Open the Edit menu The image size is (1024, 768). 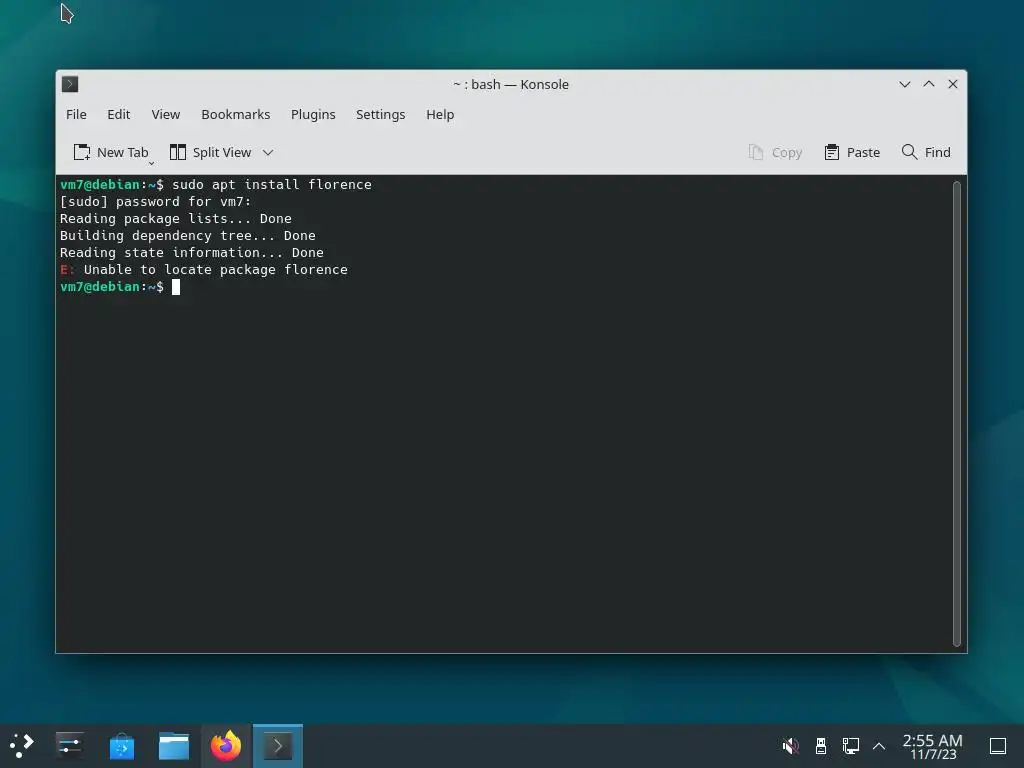(118, 114)
